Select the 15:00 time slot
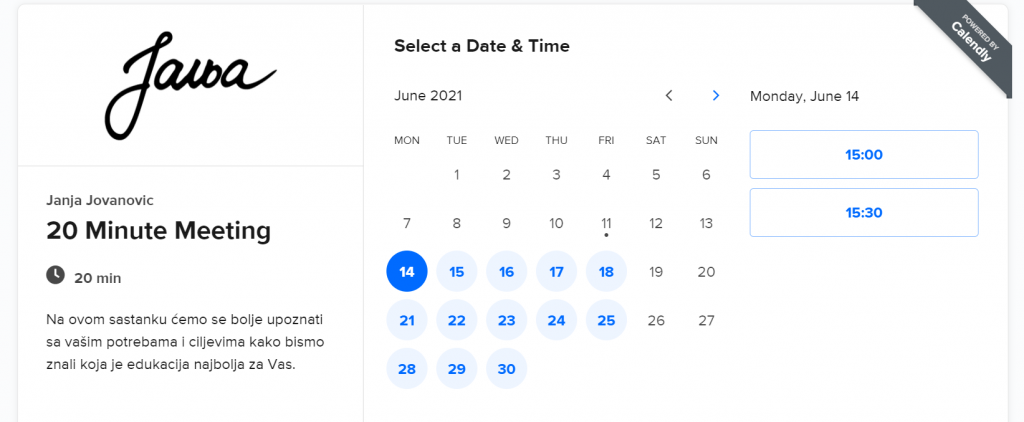This screenshot has width=1024, height=422. pyautogui.click(x=864, y=155)
